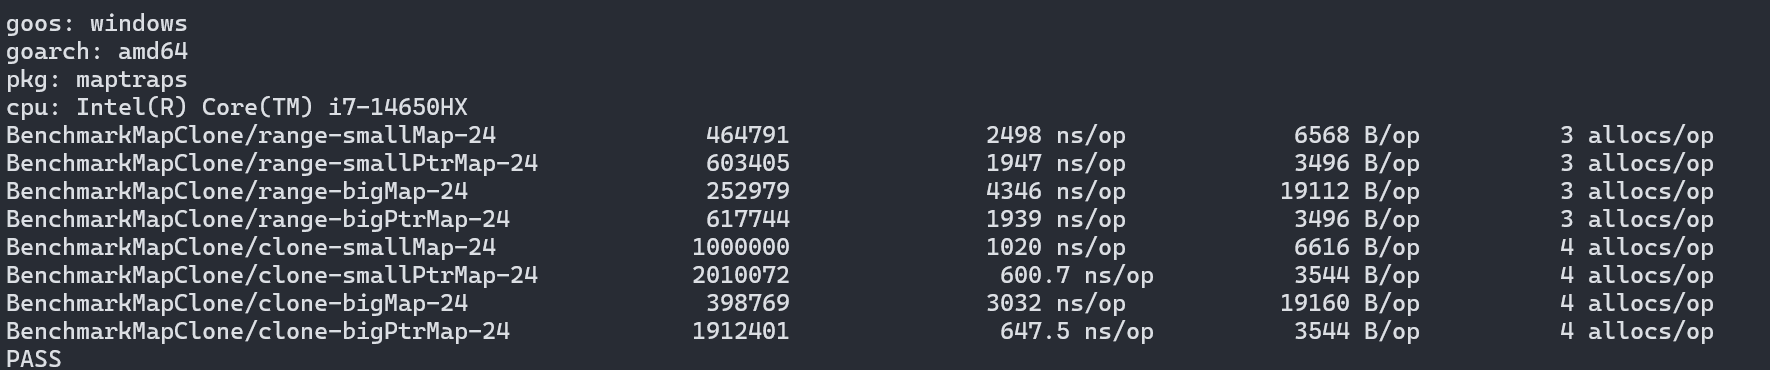This screenshot has height=370, width=1770.
Task: Click the PASS result line
Action: click(x=33, y=358)
